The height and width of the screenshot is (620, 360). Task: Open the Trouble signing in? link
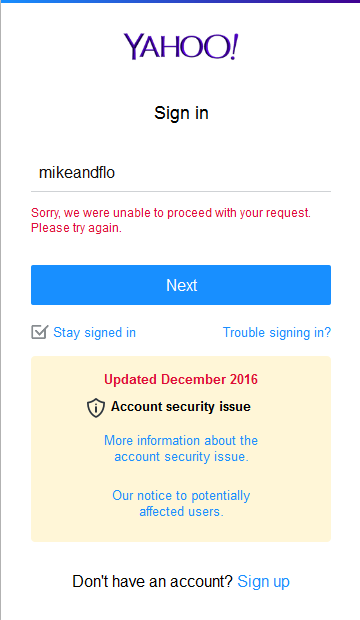pyautogui.click(x=277, y=333)
